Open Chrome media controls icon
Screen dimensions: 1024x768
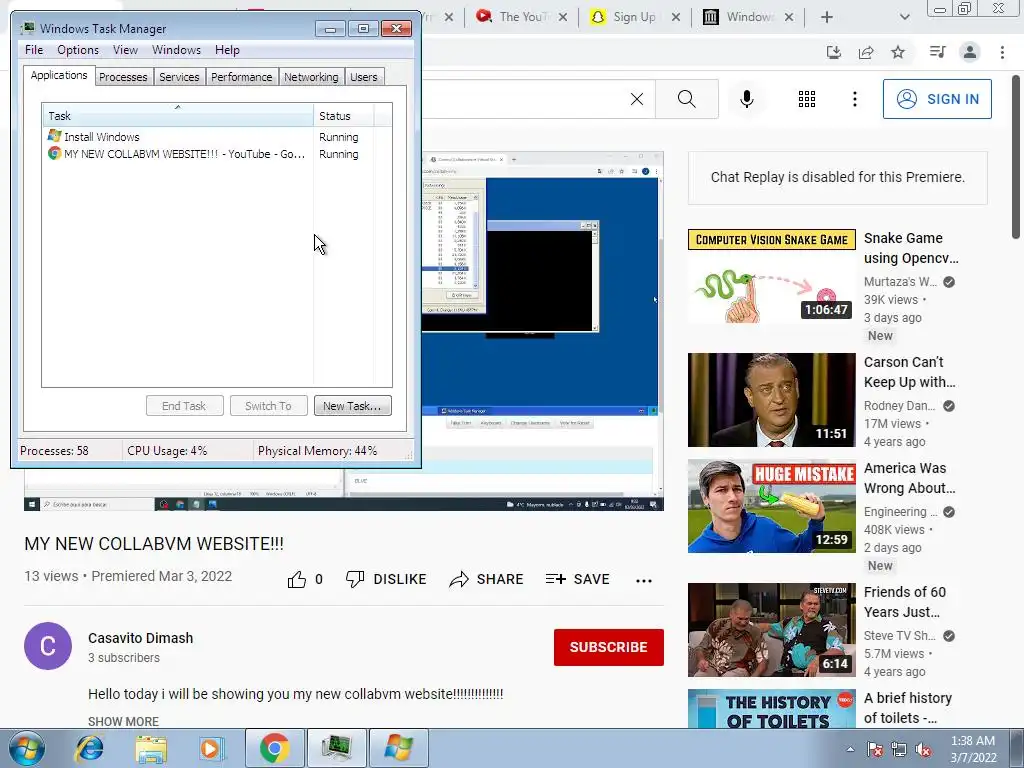pos(937,52)
